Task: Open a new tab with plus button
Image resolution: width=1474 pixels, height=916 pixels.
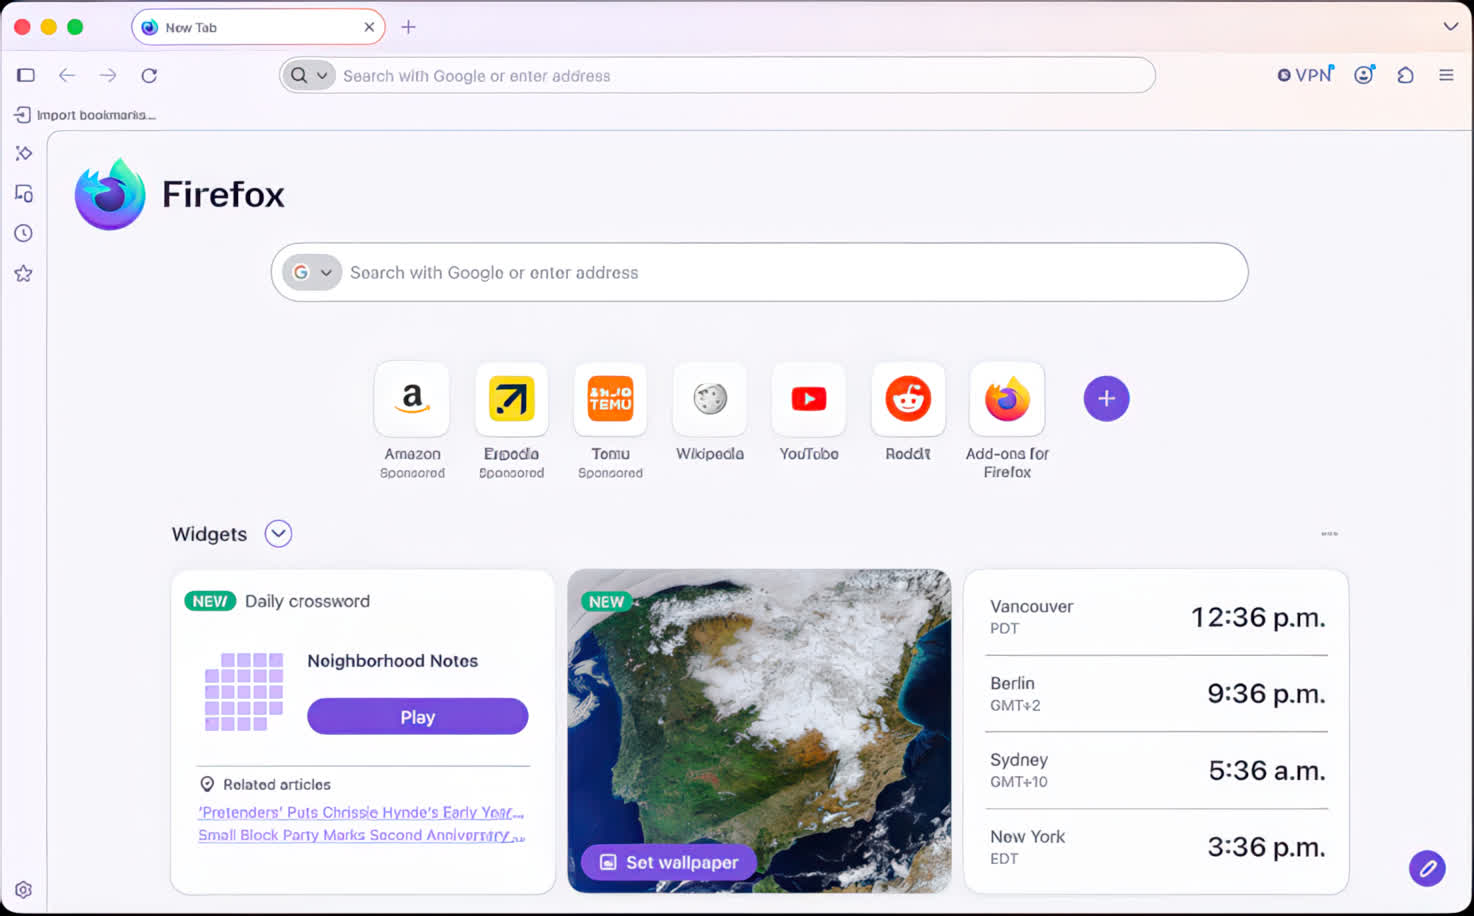Action: [x=408, y=27]
